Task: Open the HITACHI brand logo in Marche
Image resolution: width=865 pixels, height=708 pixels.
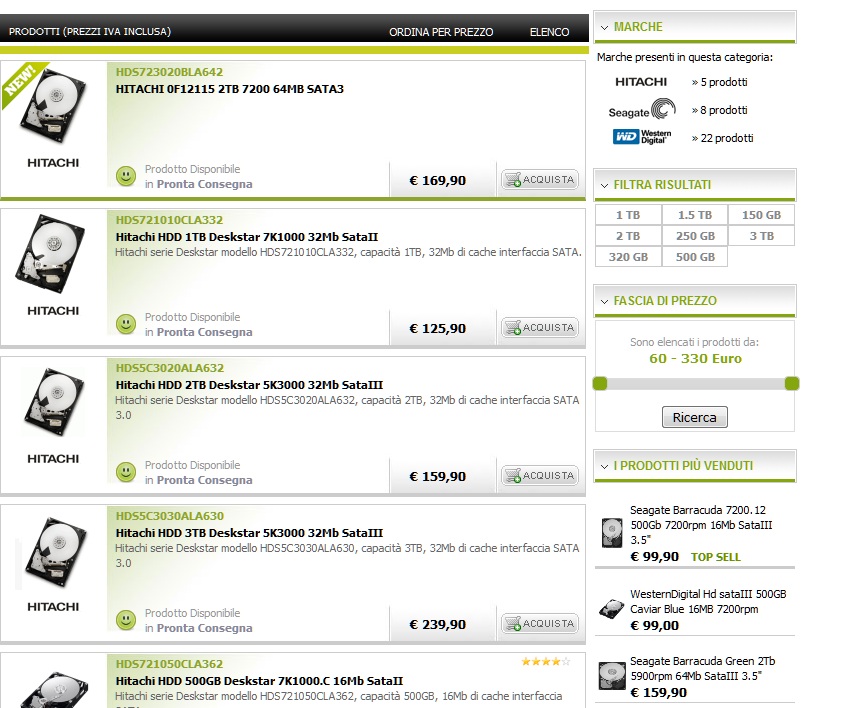Action: 641,82
